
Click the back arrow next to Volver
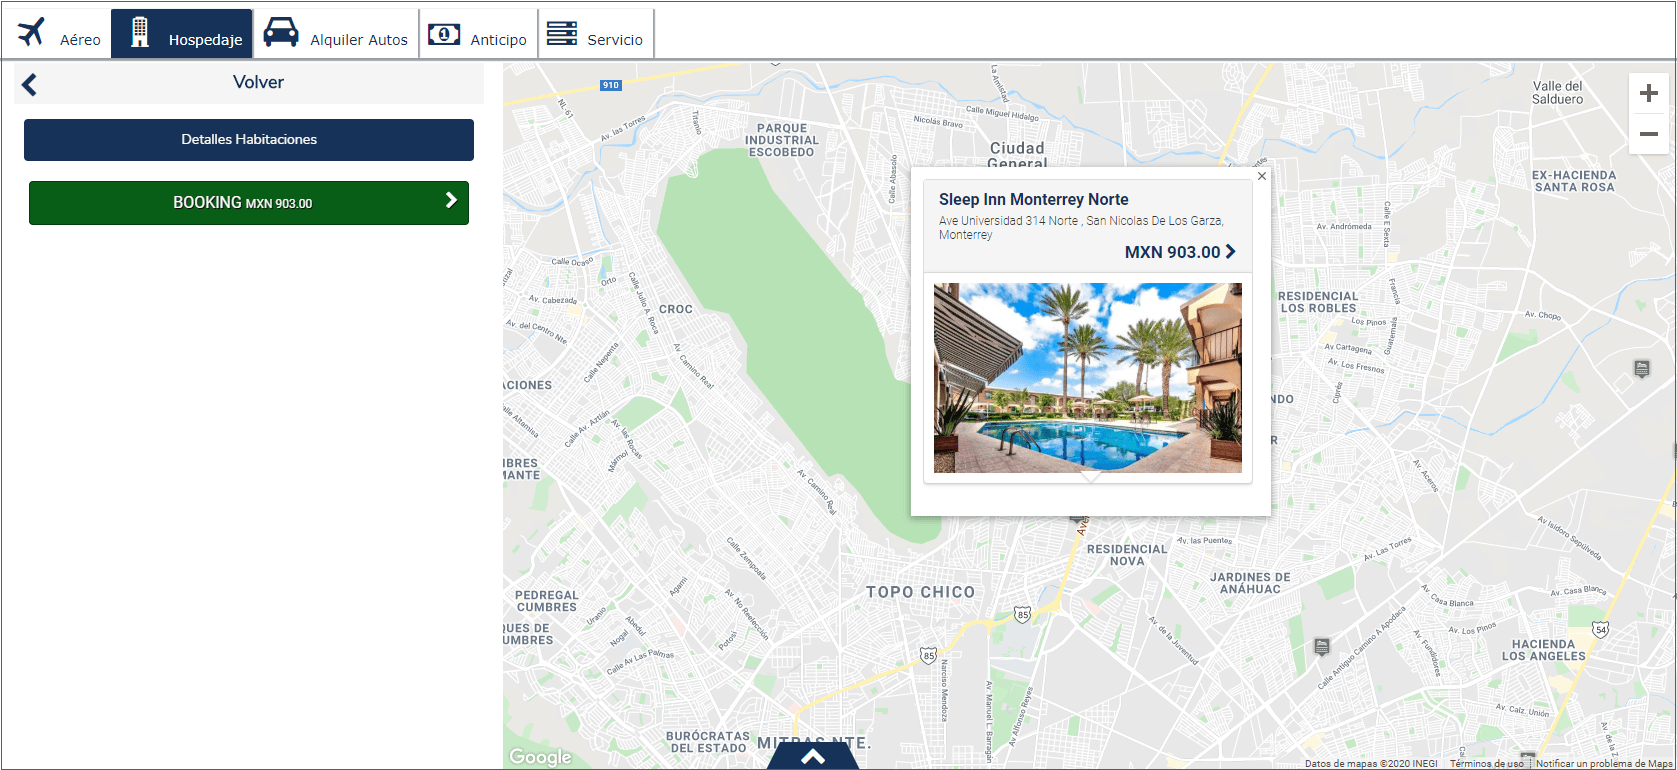click(30, 85)
